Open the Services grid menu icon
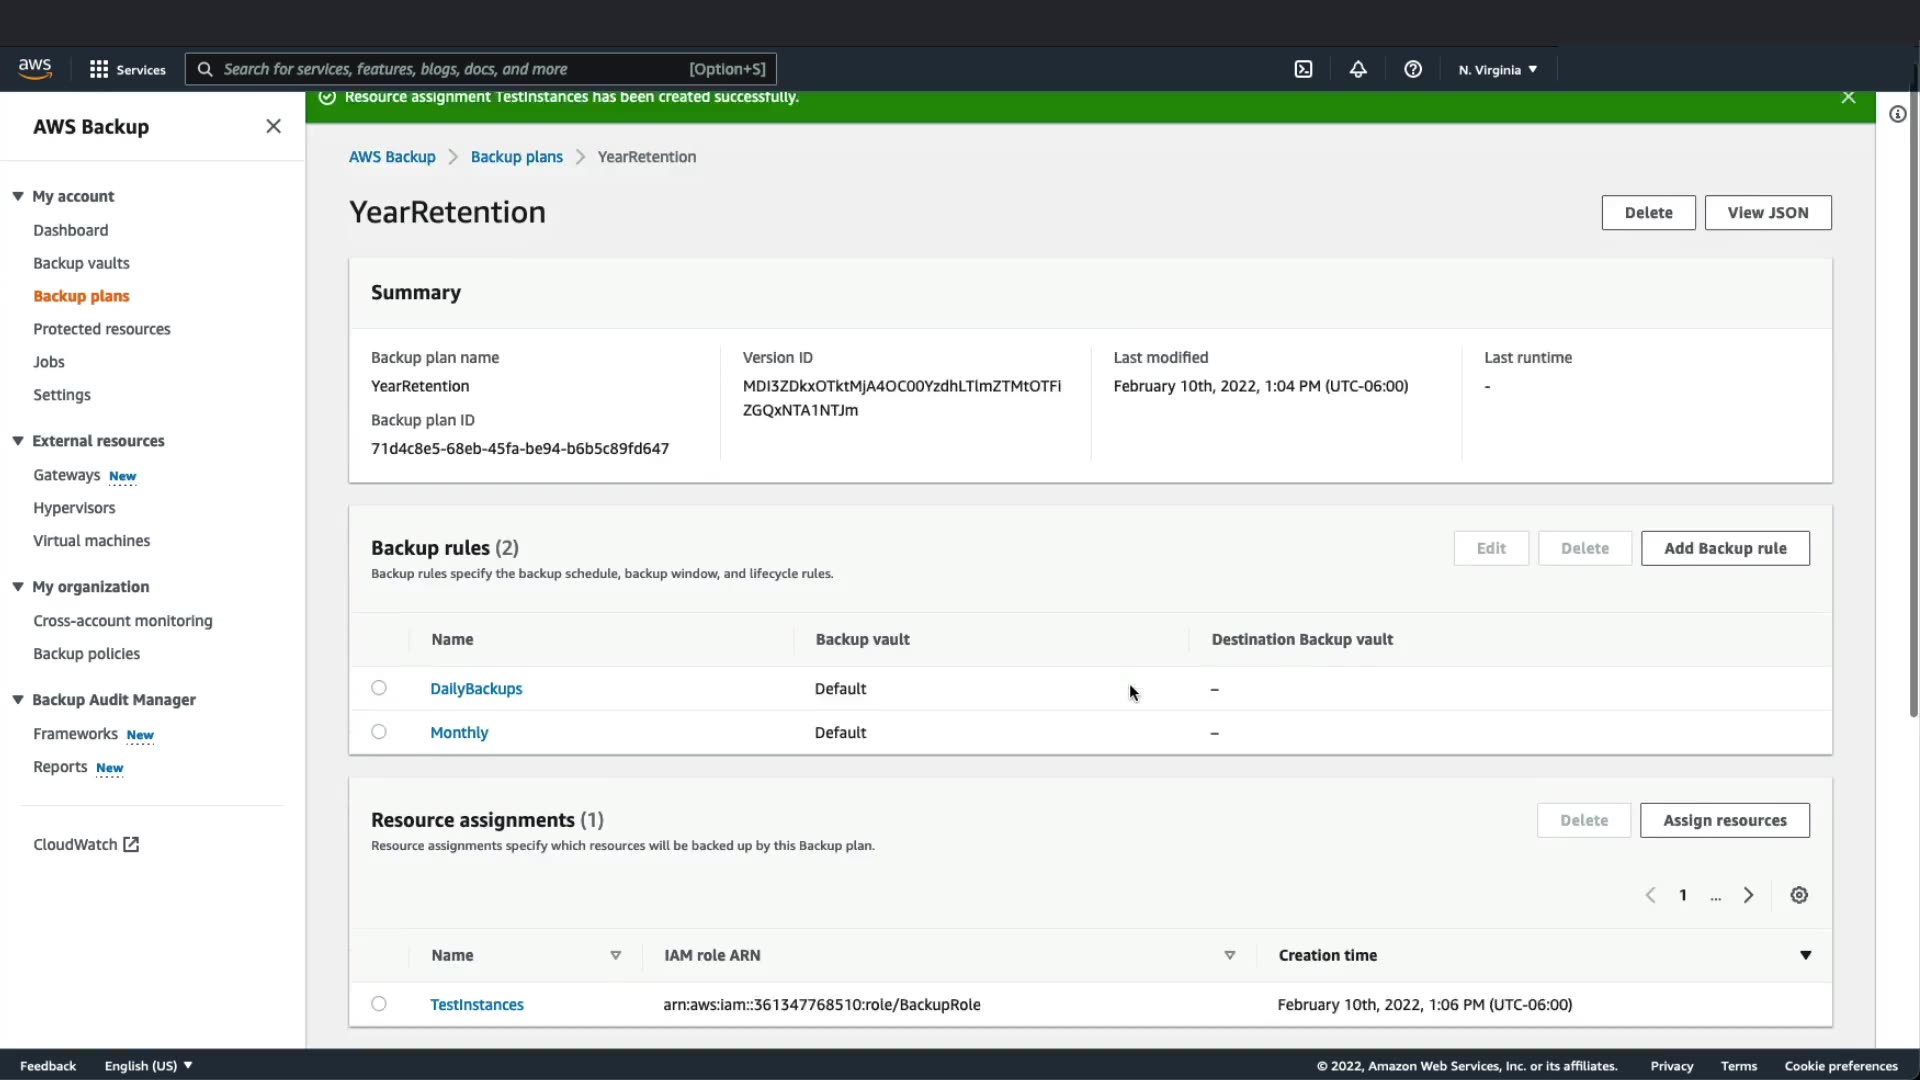The height and width of the screenshot is (1080, 1920). [99, 69]
